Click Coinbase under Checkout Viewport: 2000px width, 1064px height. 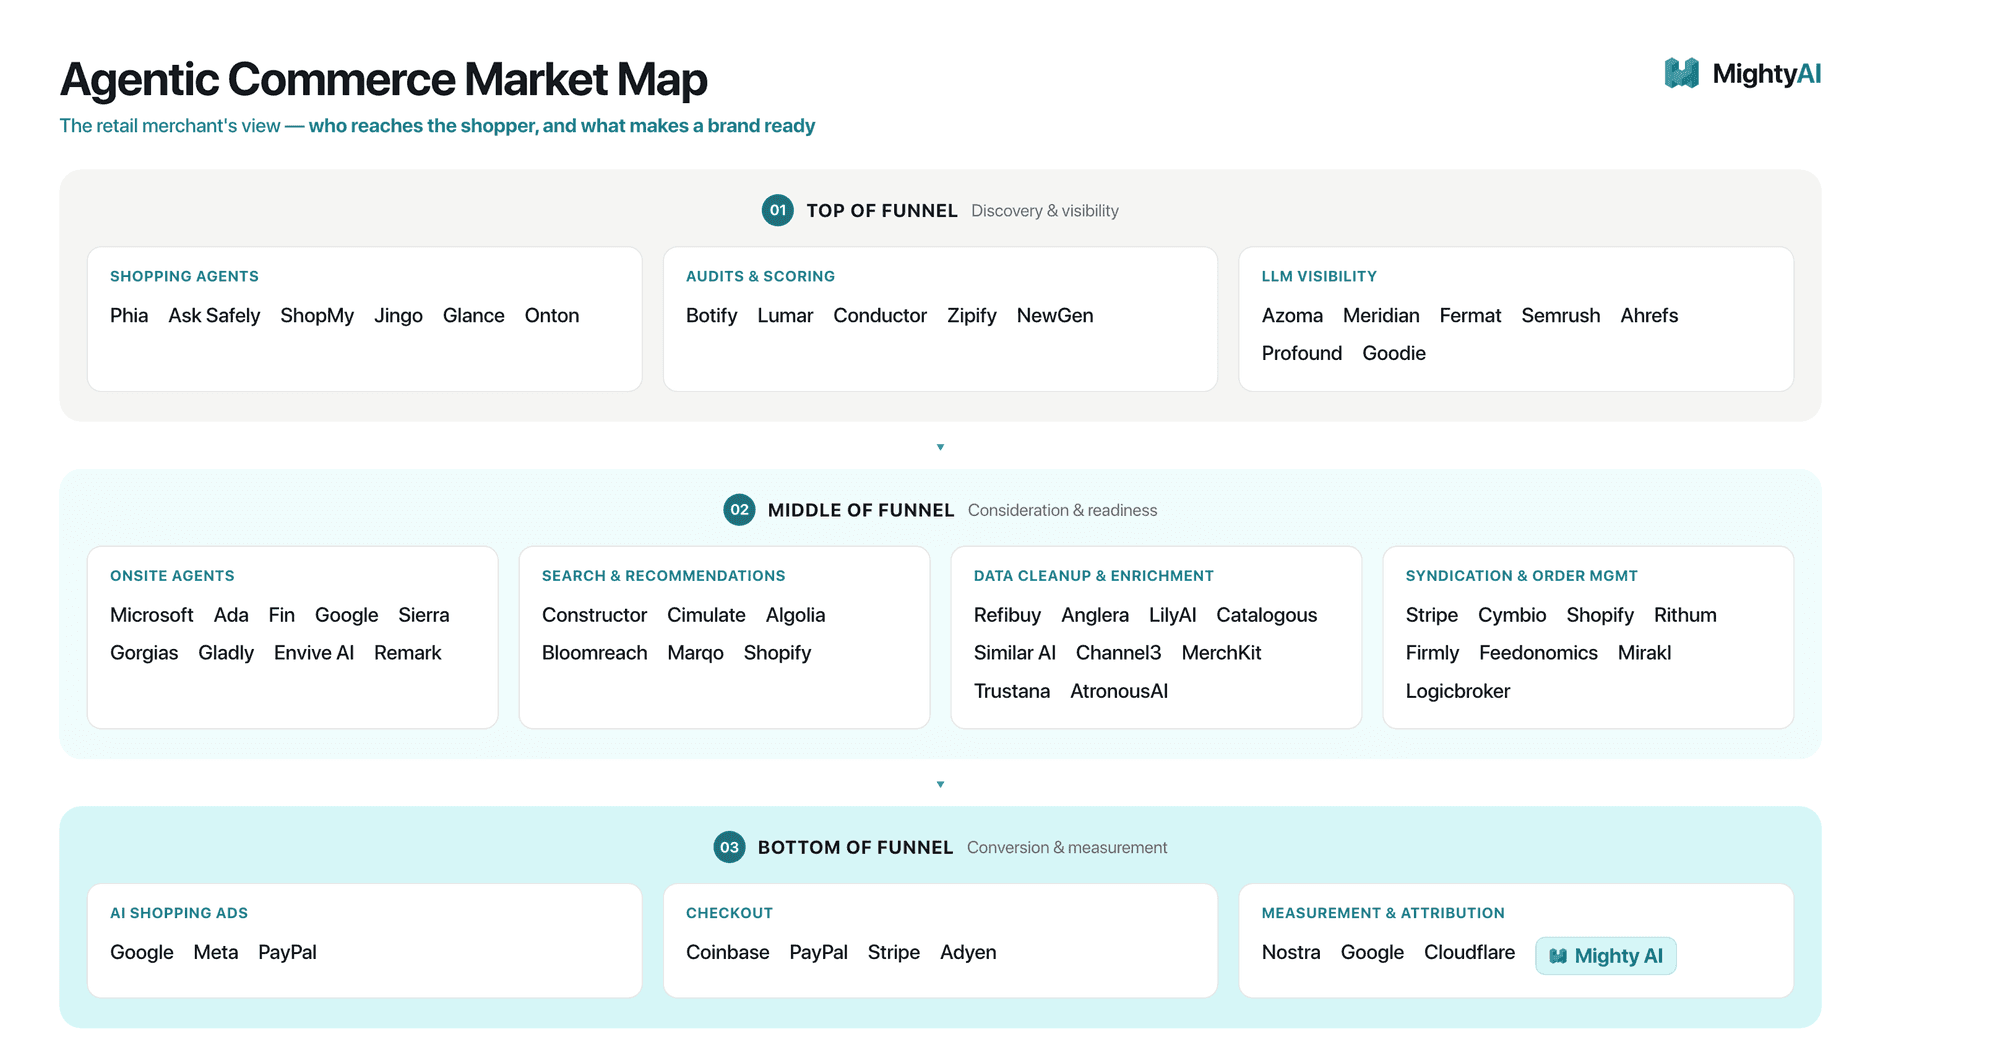tap(728, 952)
